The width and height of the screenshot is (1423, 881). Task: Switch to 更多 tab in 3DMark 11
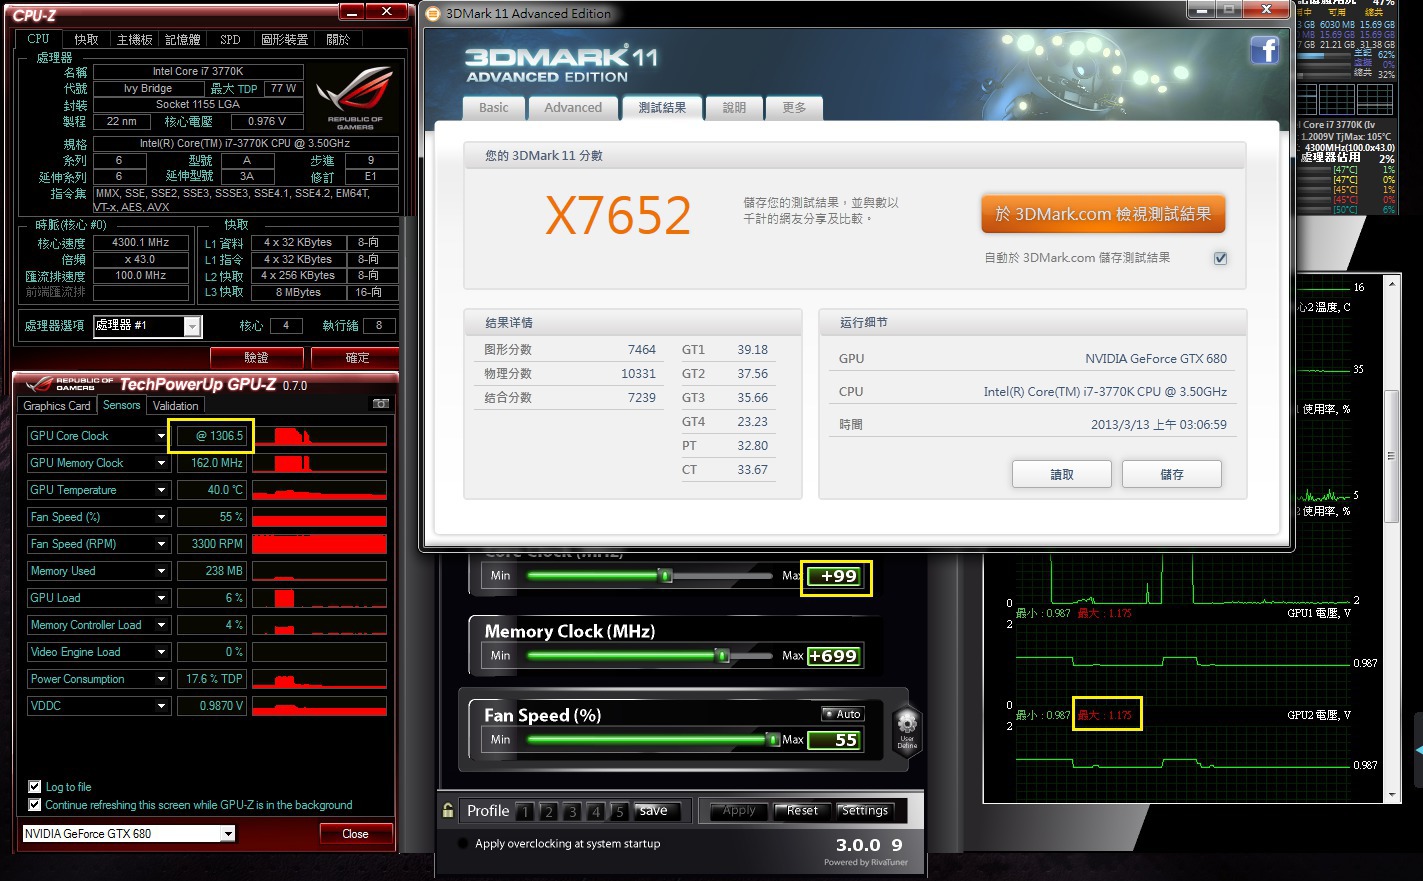794,108
